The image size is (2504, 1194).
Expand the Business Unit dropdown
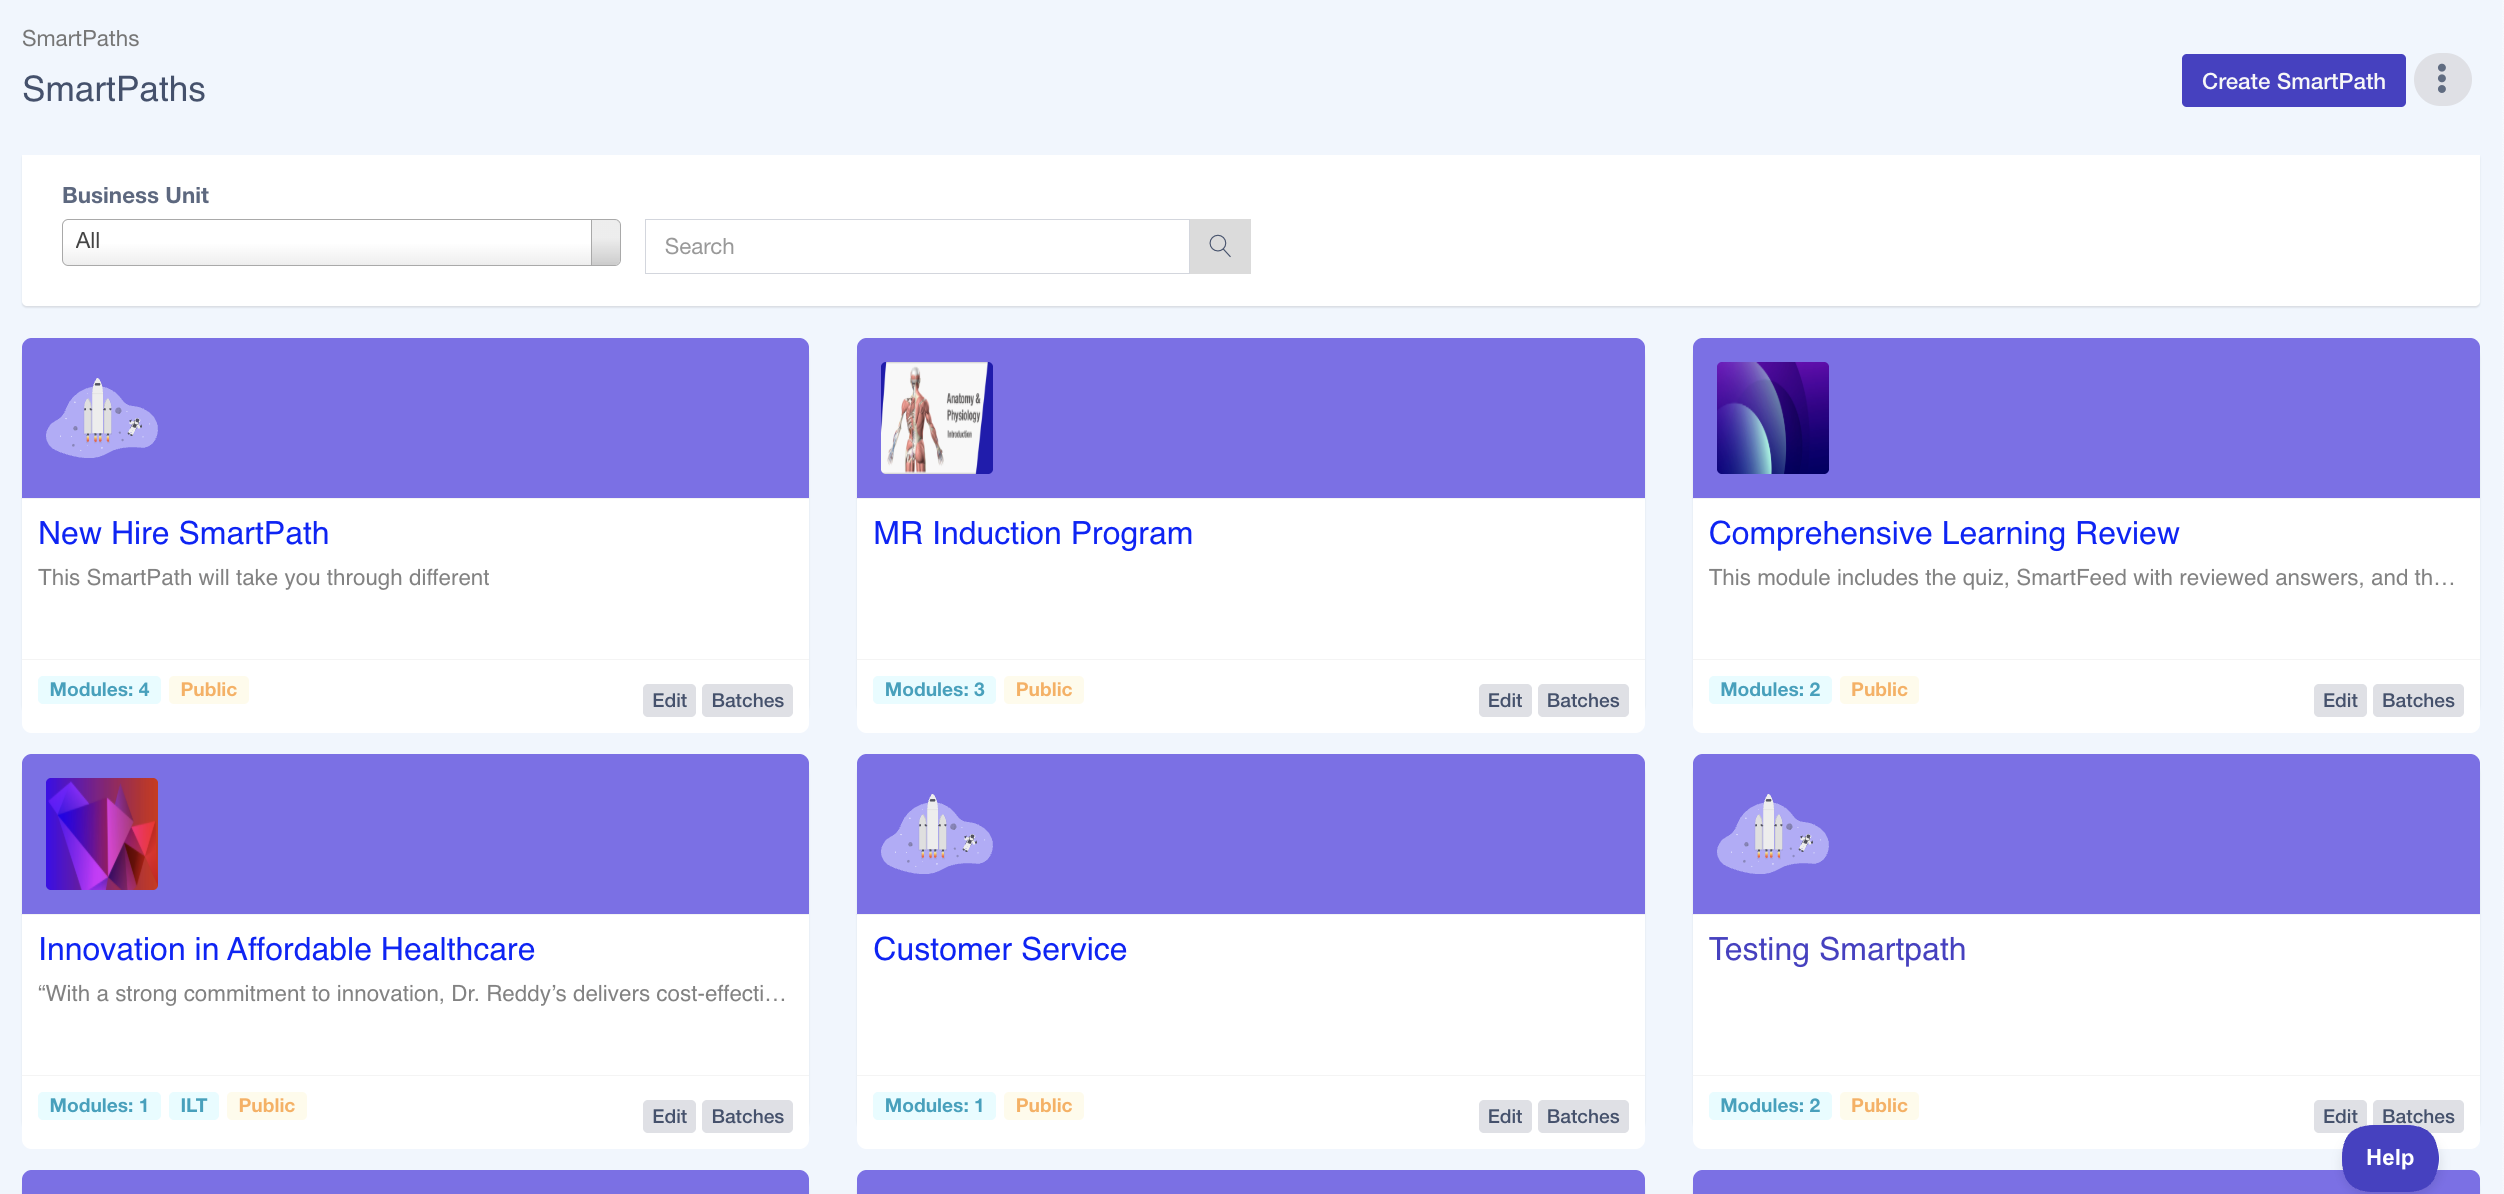tap(327, 242)
